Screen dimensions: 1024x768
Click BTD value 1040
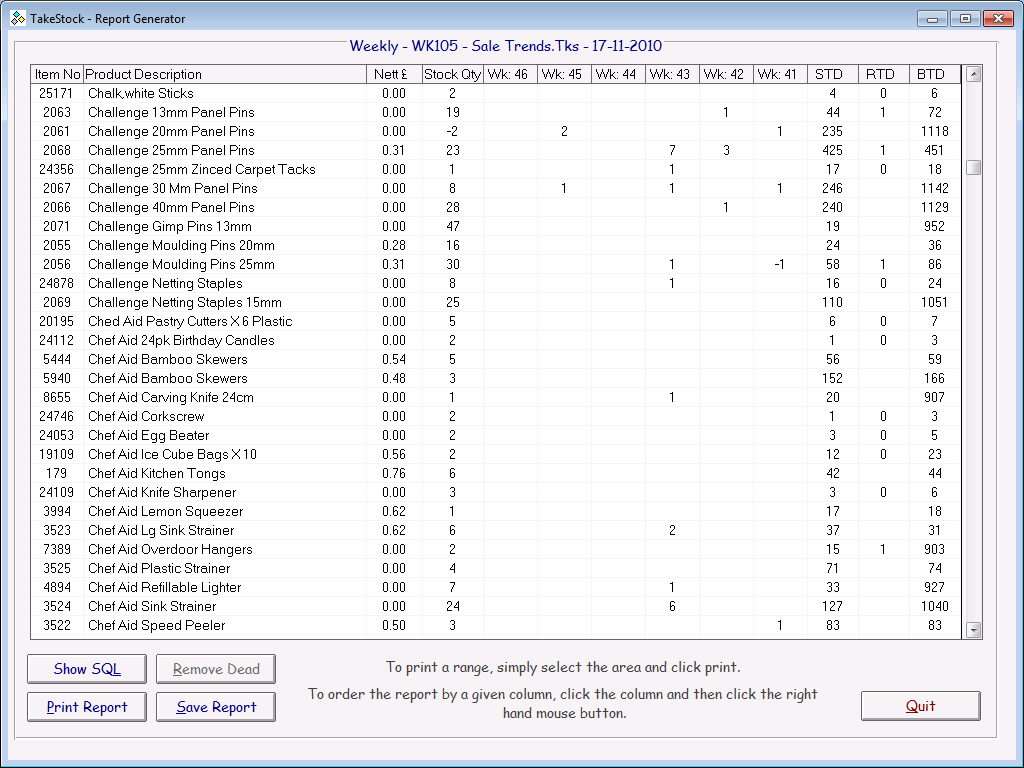pos(935,606)
